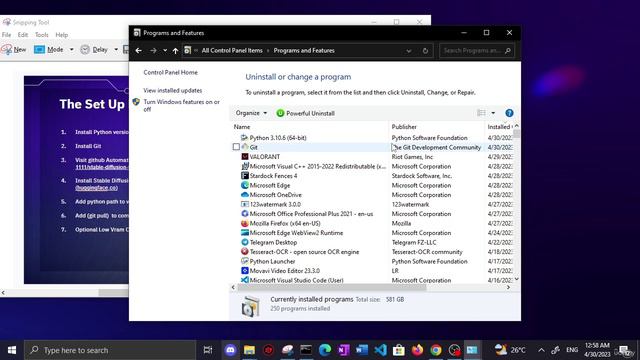Open Visual Studio Code from taskbar
The height and width of the screenshot is (360, 640).
point(380,350)
